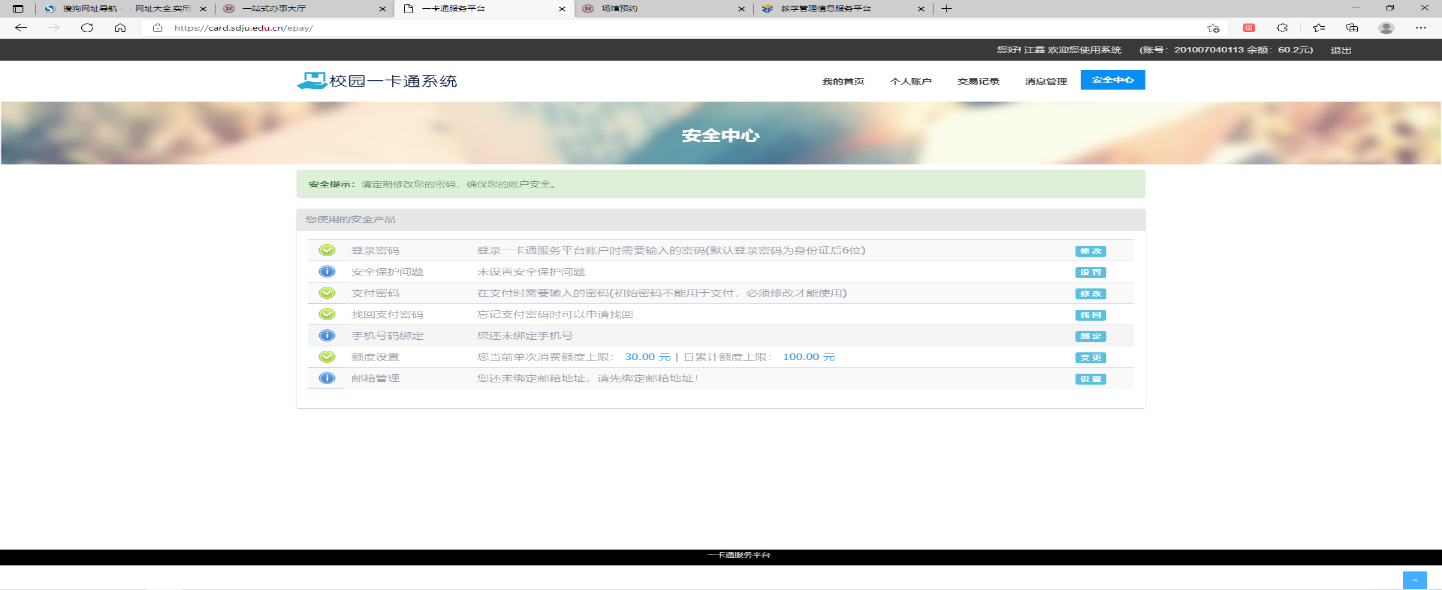Screen dimensions: 1442x590
Task: Go to the browser home page icon
Action: 120,28
